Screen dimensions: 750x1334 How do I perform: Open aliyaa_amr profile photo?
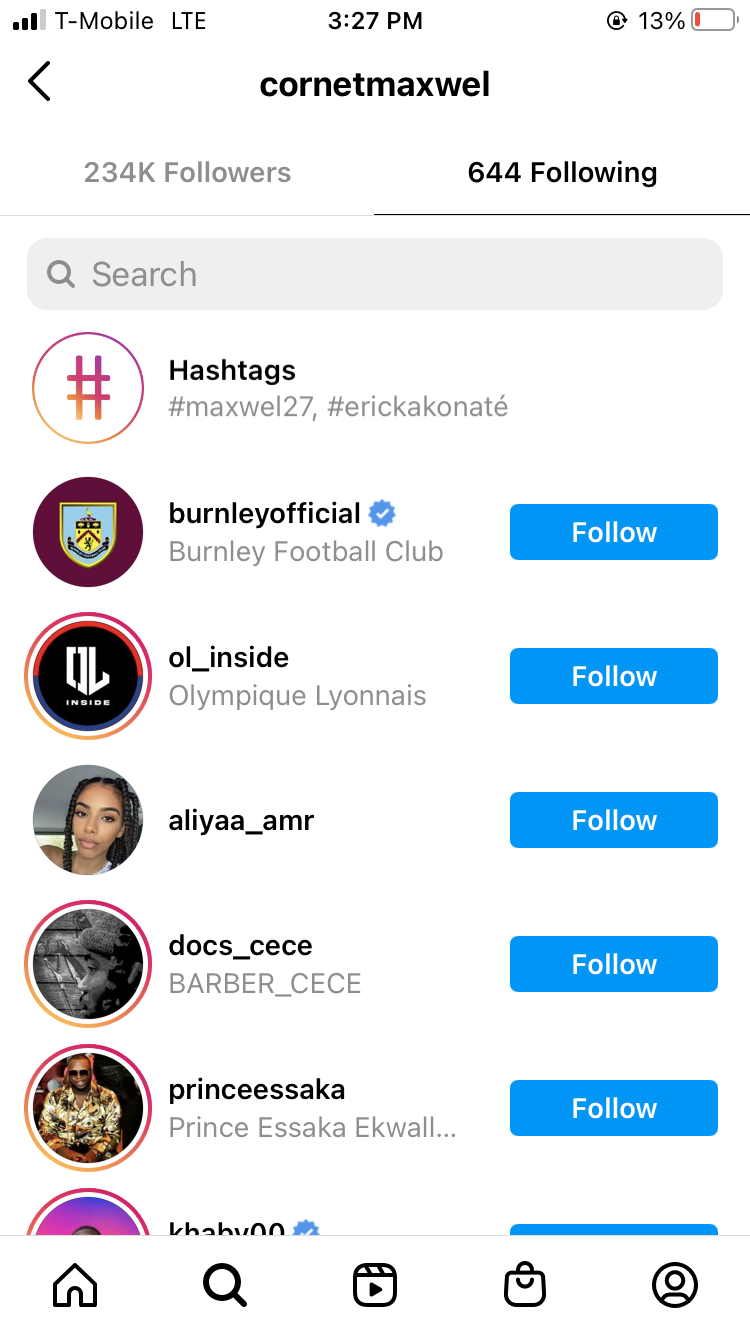pyautogui.click(x=88, y=820)
